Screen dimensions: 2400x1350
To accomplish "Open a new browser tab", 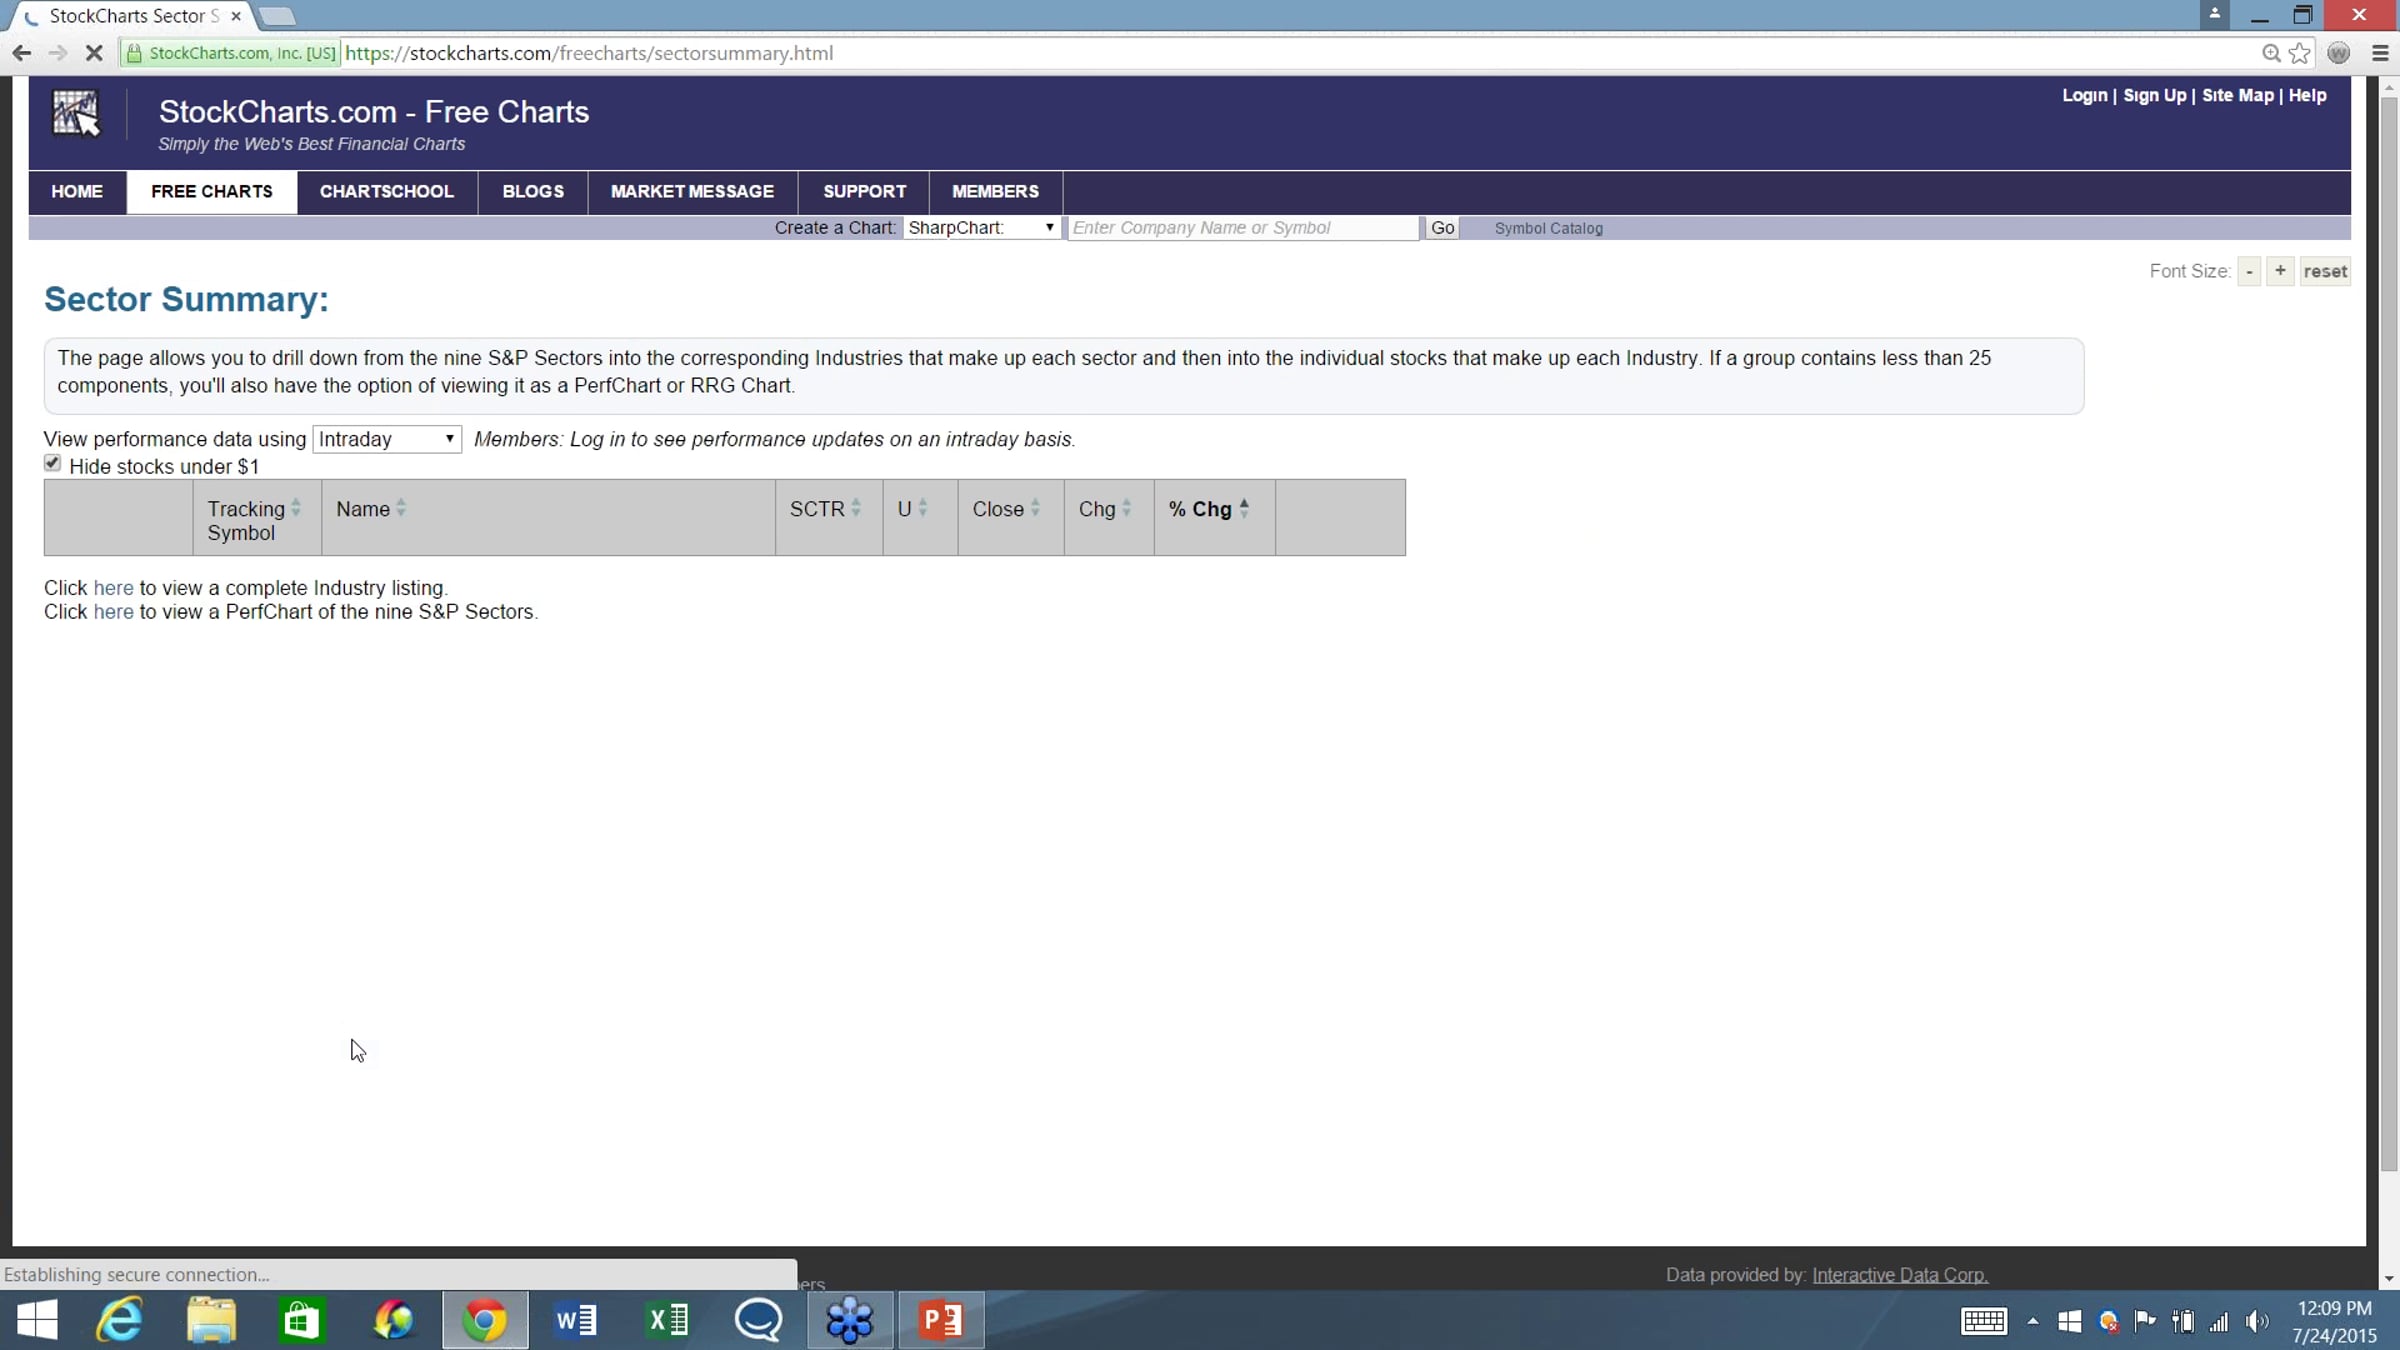I will [x=277, y=16].
